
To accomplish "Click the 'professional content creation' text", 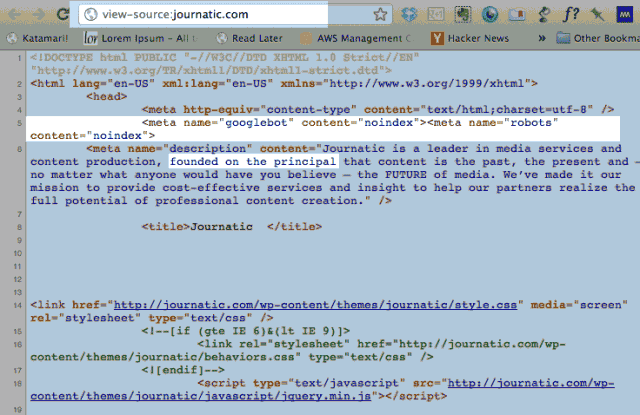I will pos(257,201).
